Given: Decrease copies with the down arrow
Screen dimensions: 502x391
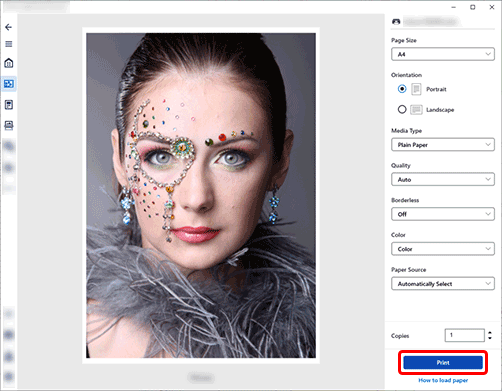Looking at the screenshot, I should tap(490, 338).
